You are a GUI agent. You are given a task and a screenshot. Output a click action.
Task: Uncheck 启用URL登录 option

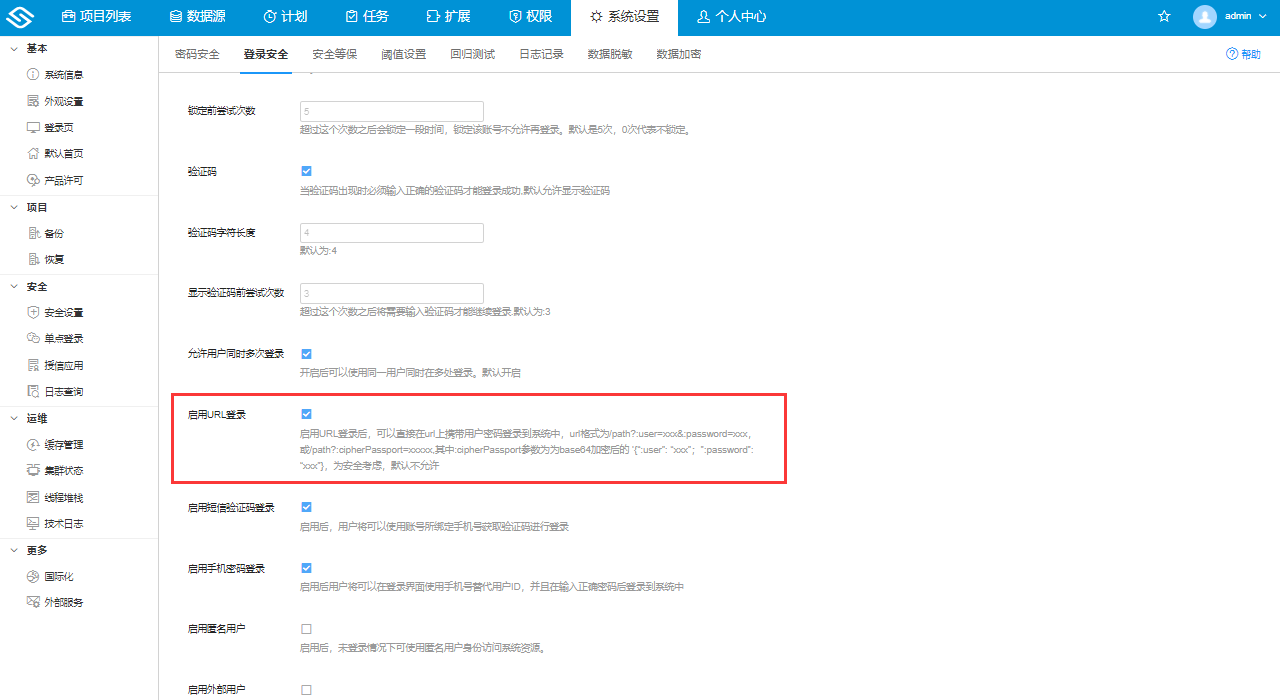pos(306,412)
